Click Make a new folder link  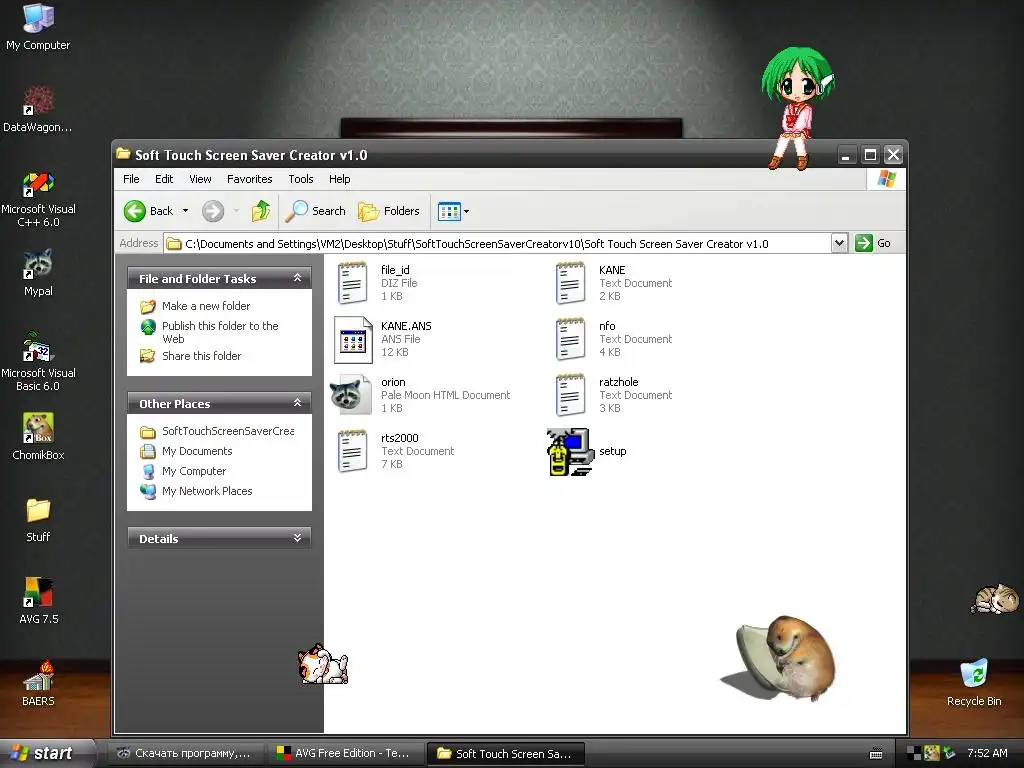[206, 306]
